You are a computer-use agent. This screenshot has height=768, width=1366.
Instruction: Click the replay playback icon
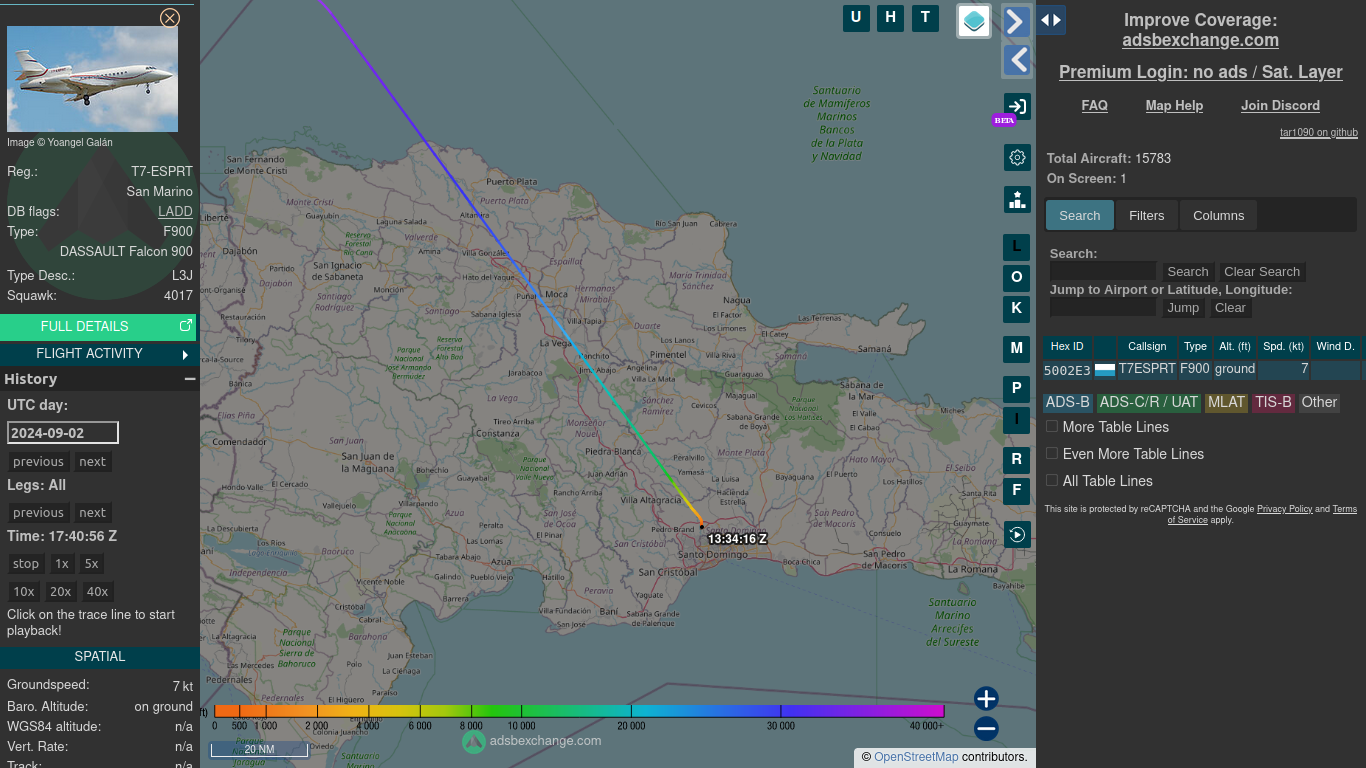point(1017,534)
